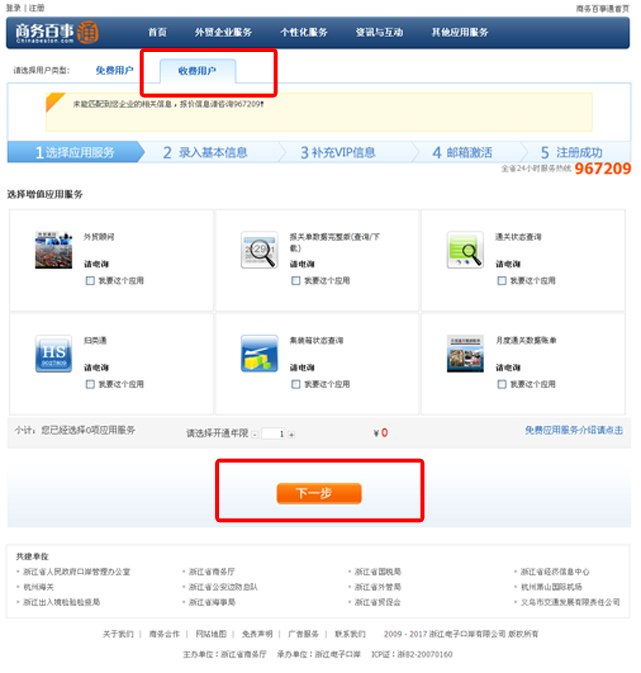The height and width of the screenshot is (673, 641).
Task: Click step 3 补充VIP信息
Action: [x=338, y=152]
